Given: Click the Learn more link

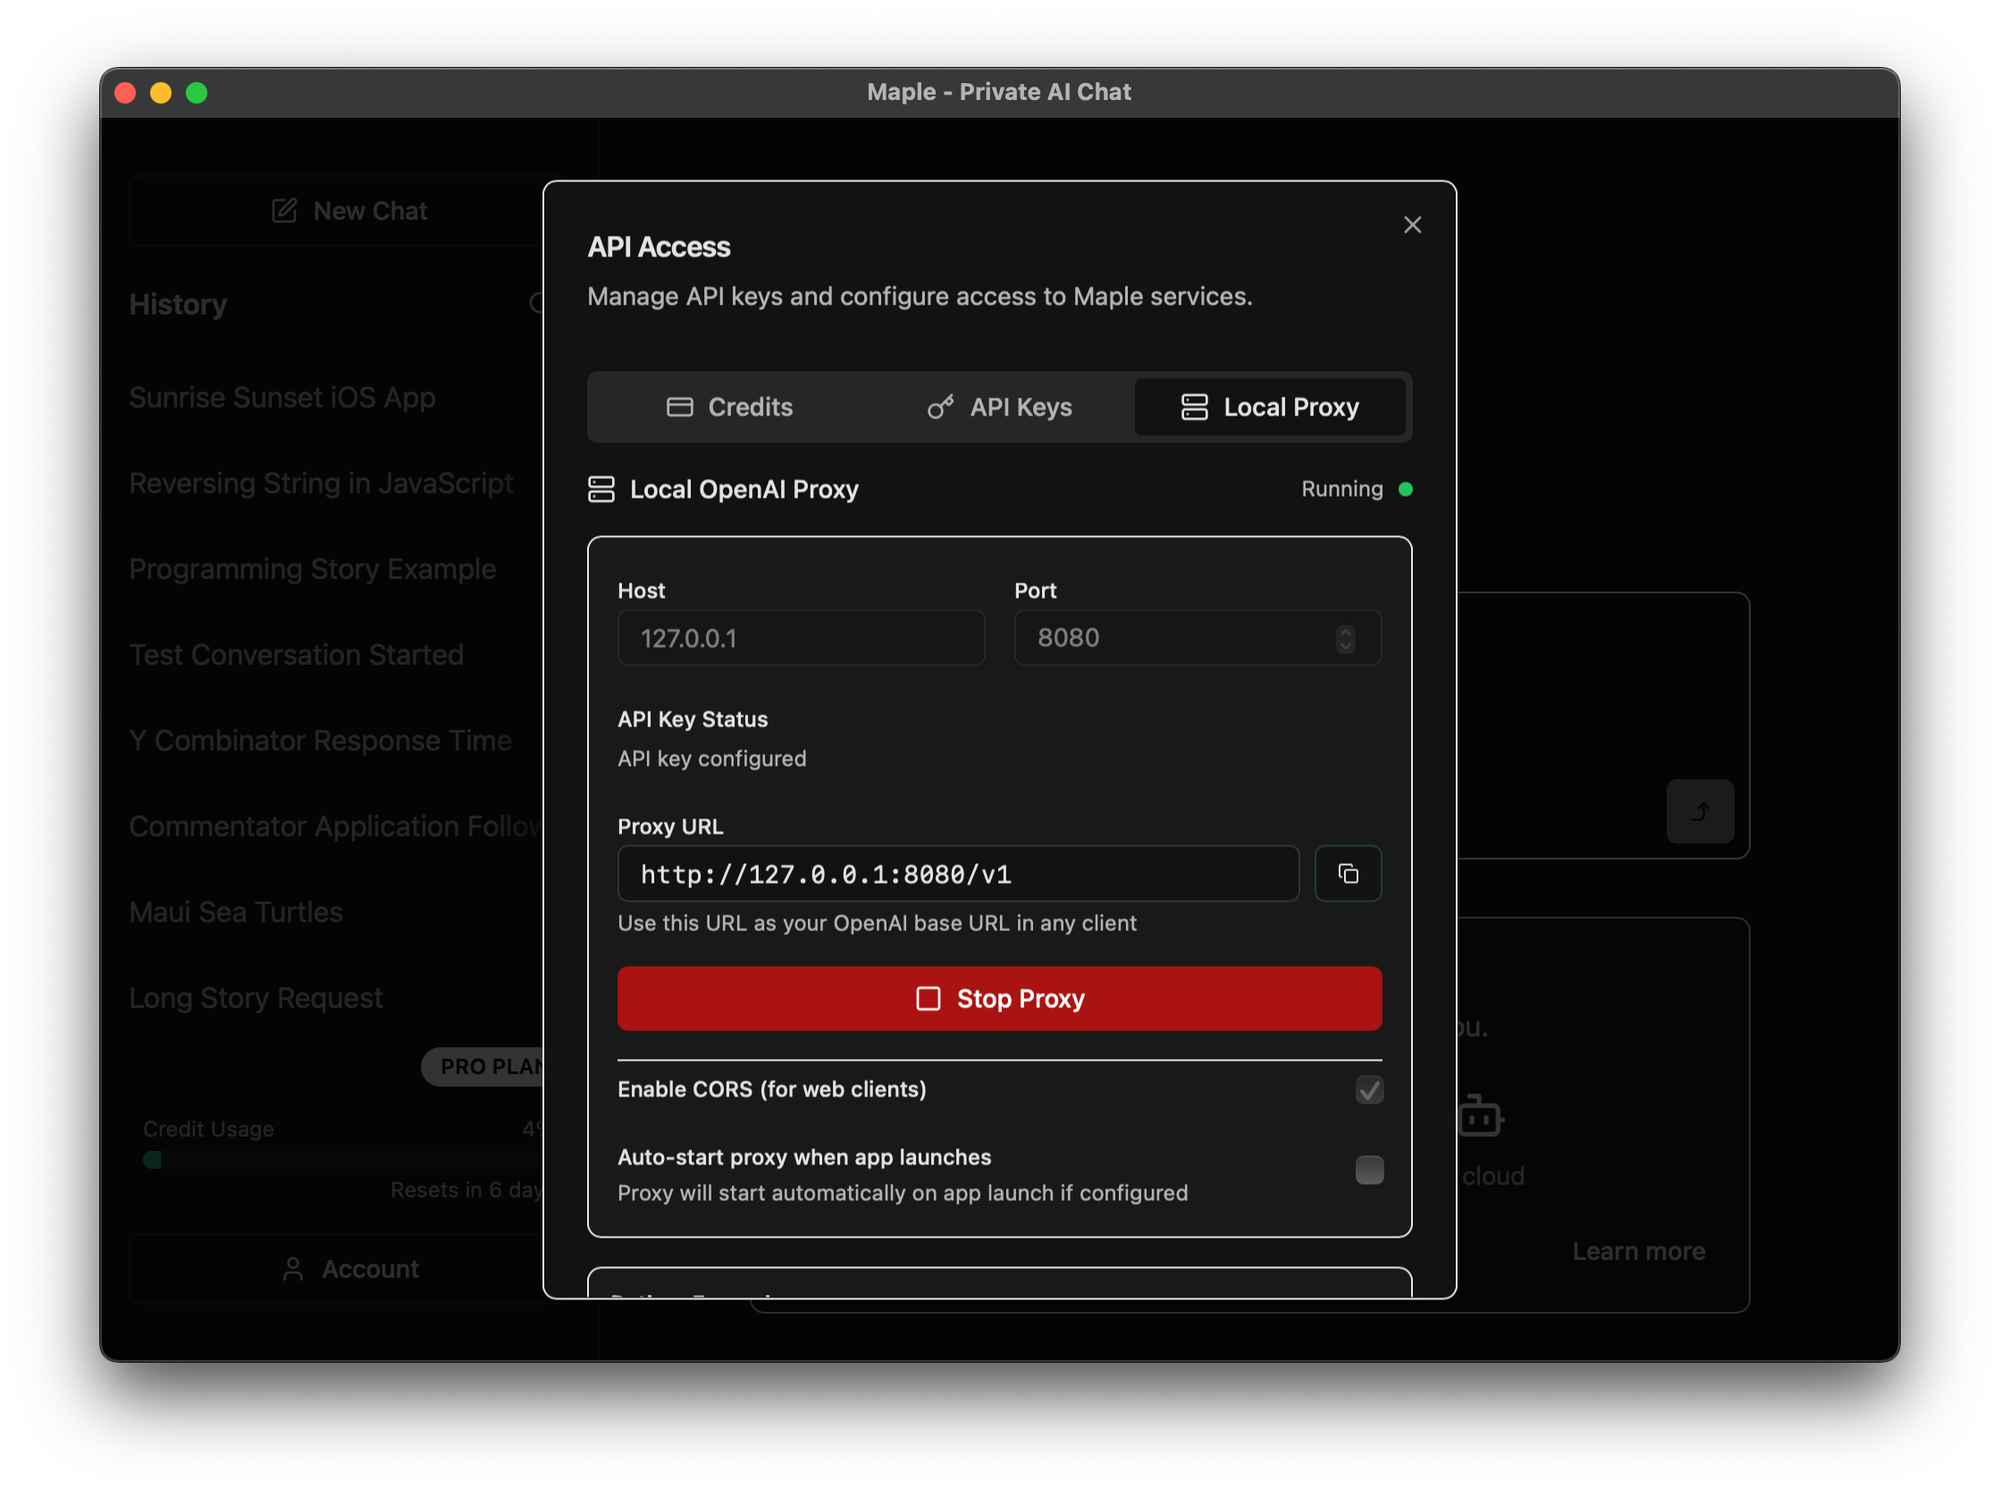Looking at the screenshot, I should 1637,1251.
